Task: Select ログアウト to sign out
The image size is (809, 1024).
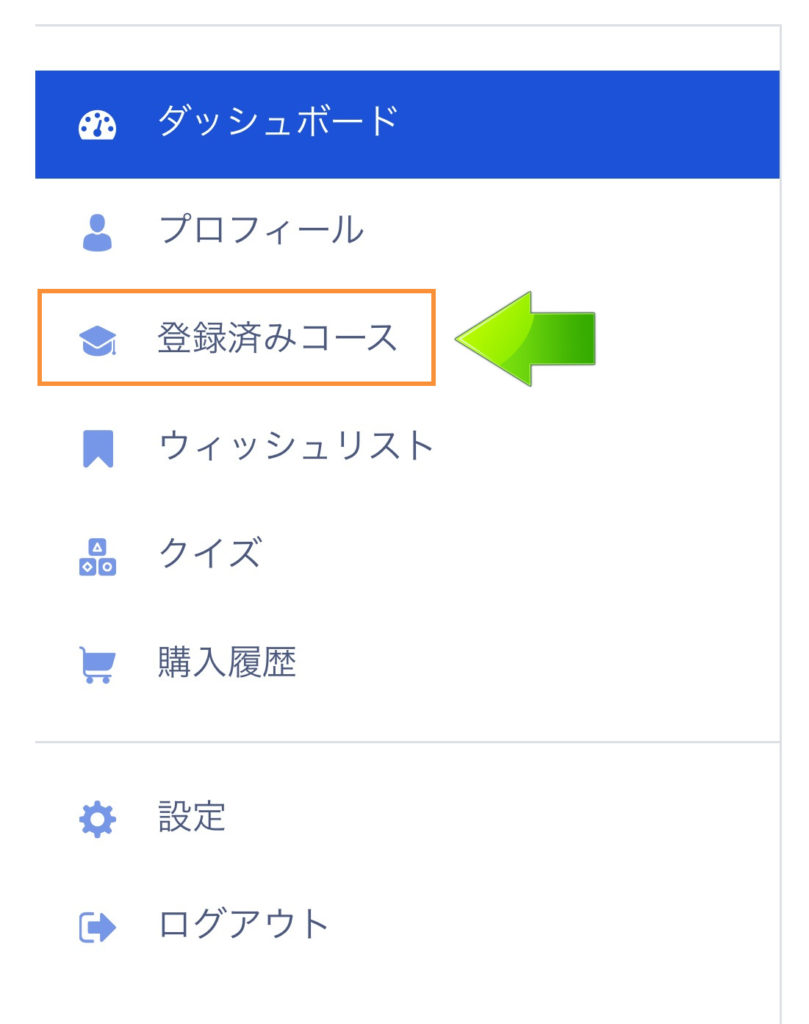Action: 244,924
